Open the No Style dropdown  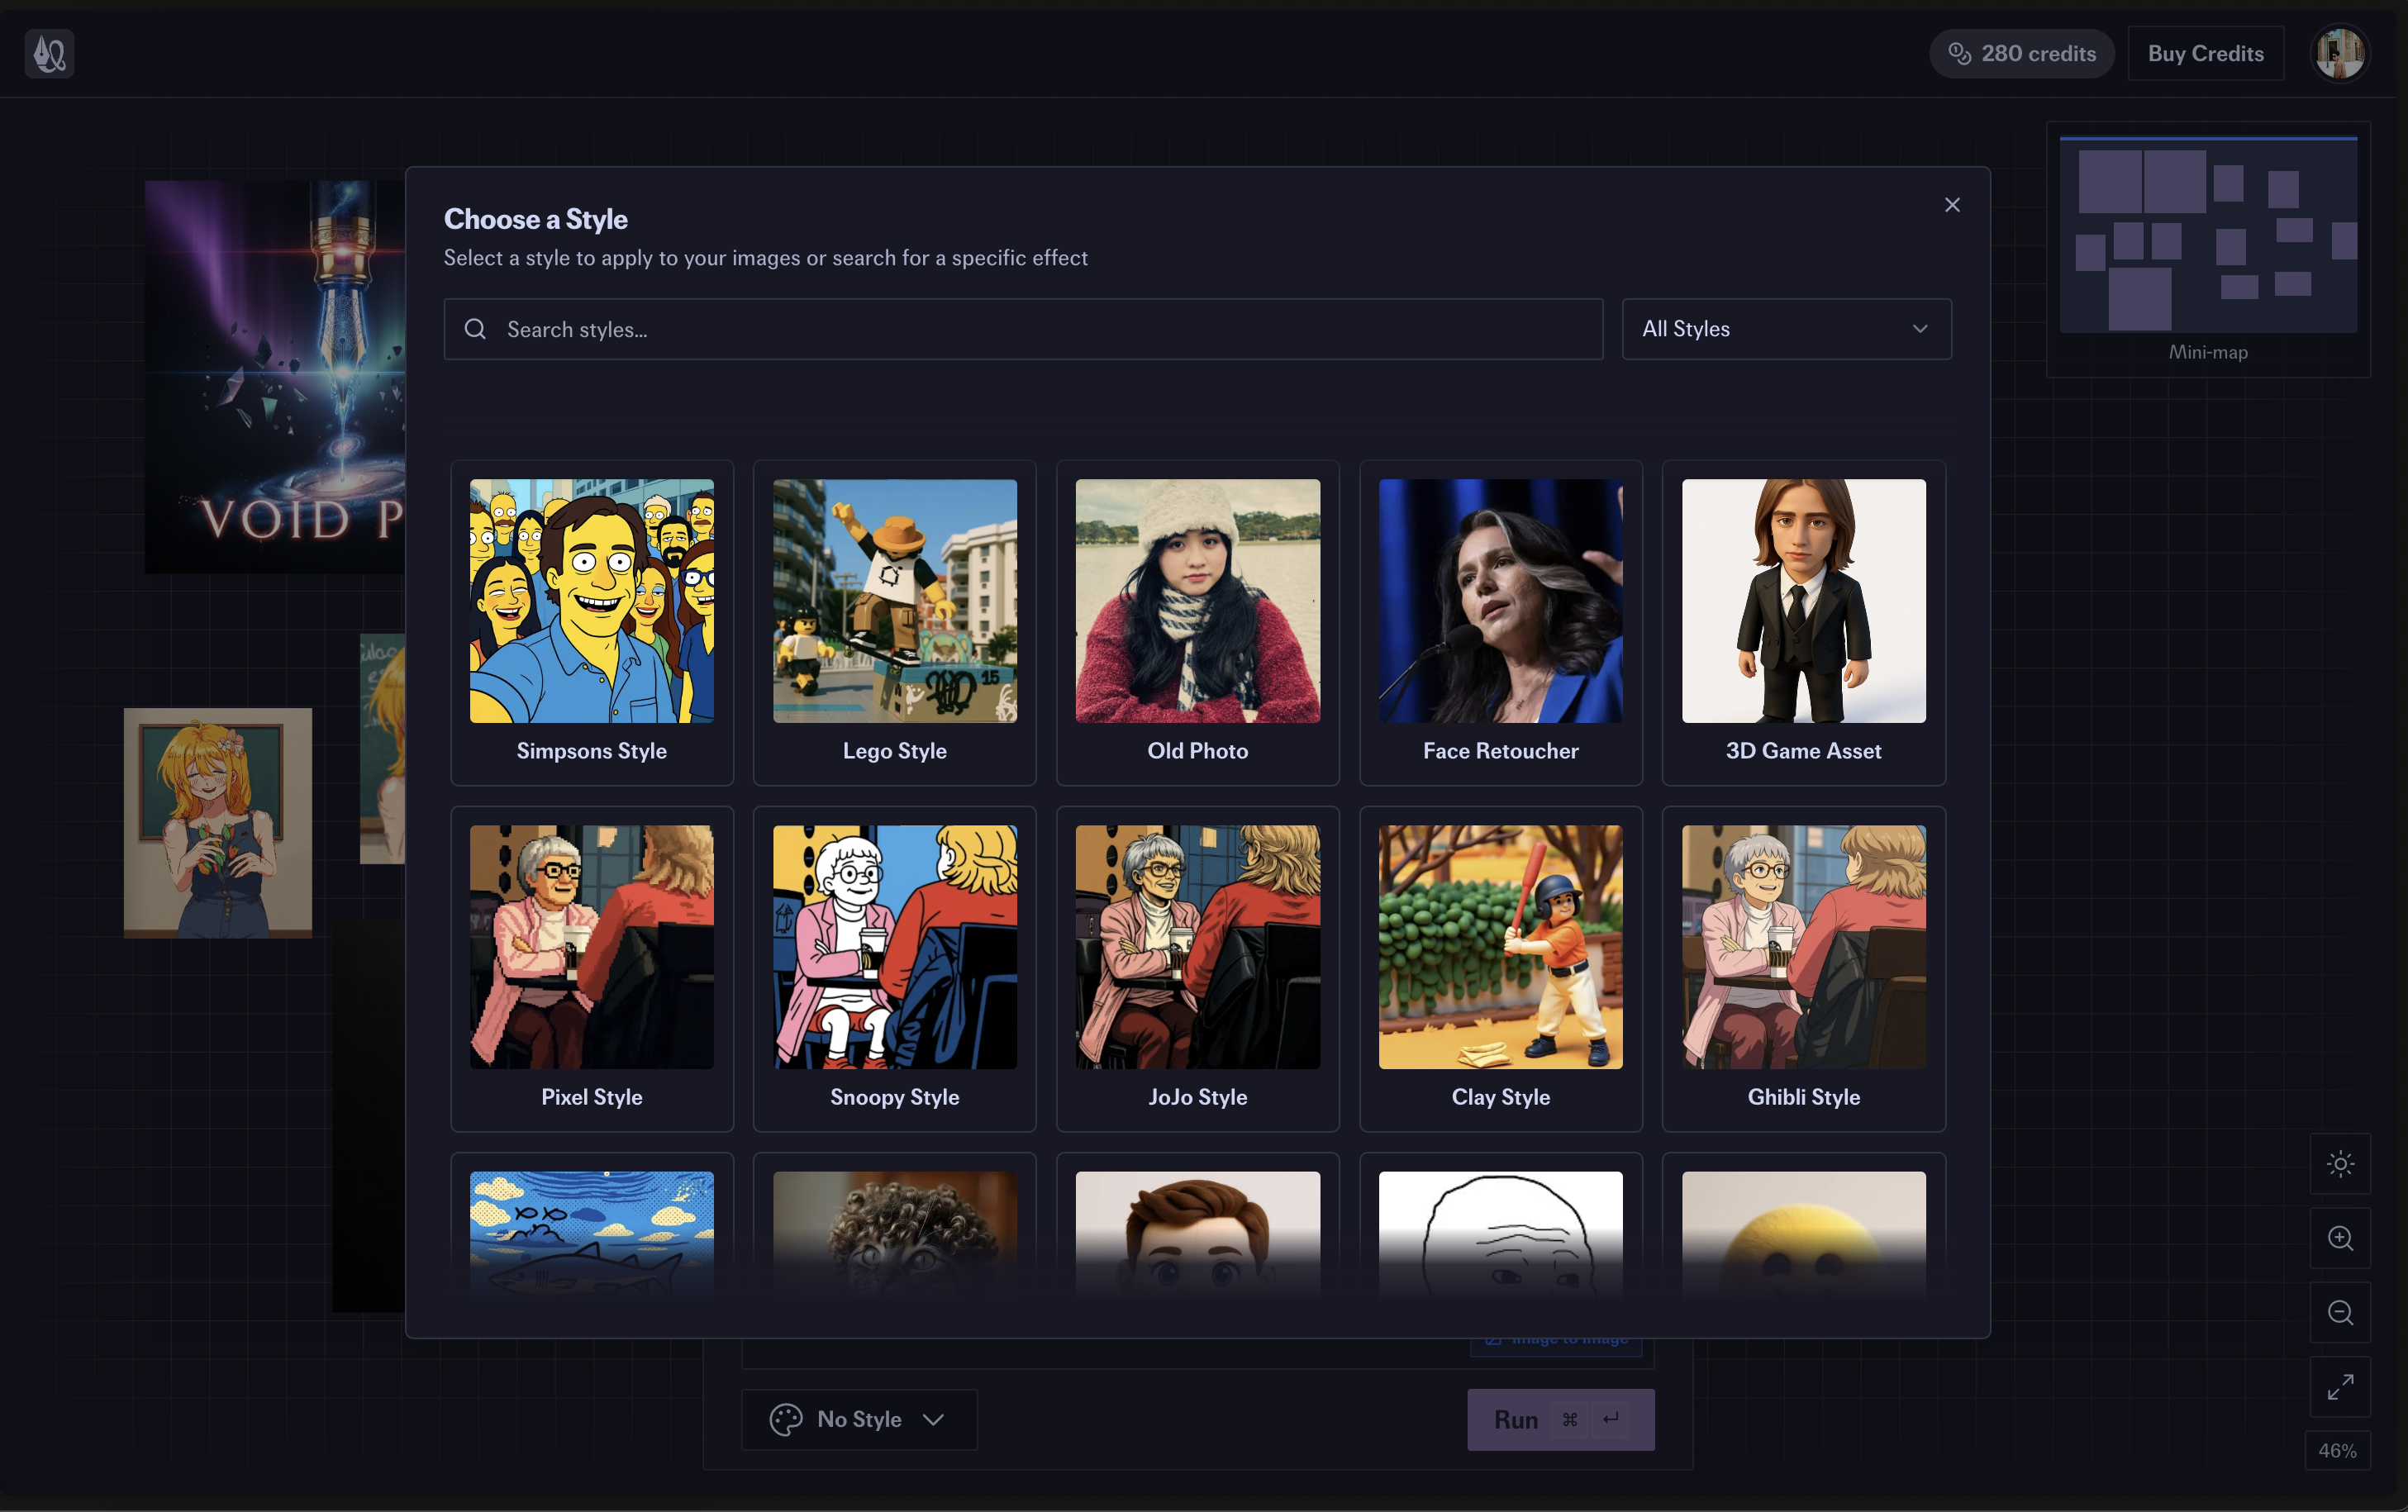click(859, 1419)
